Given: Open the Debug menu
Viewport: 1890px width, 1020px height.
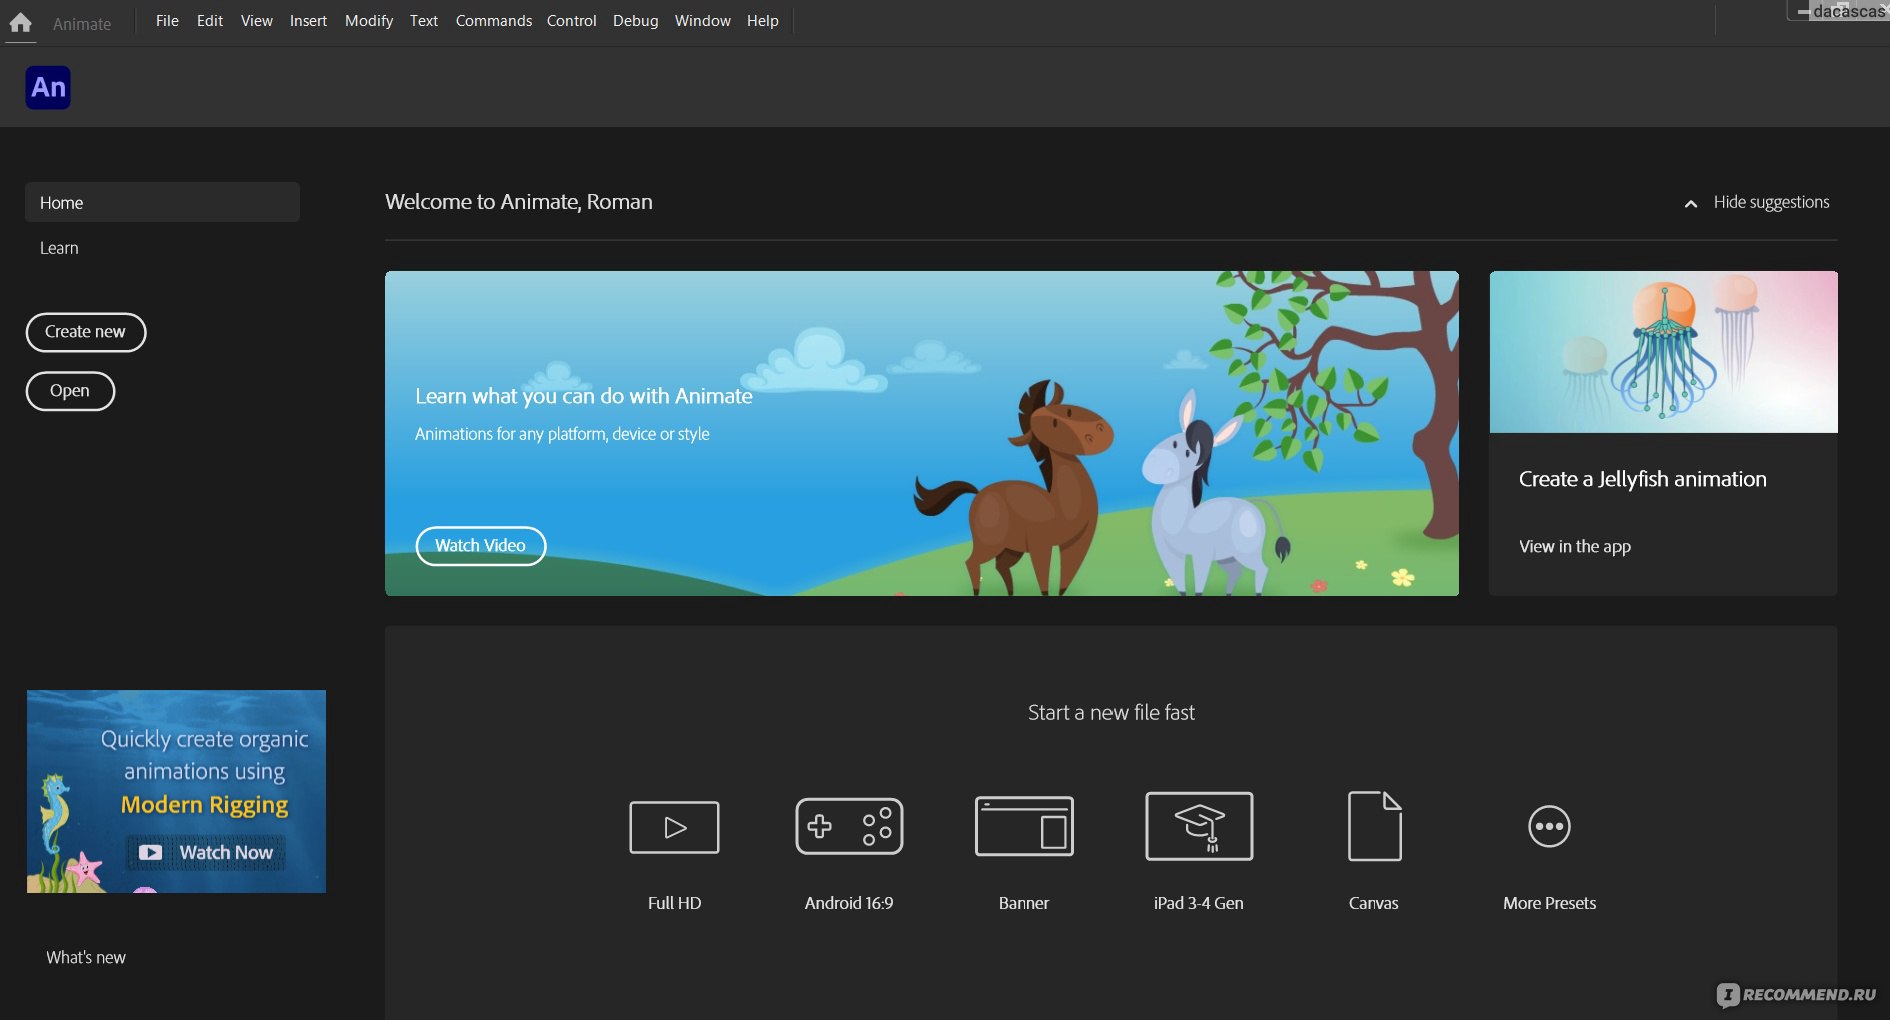Looking at the screenshot, I should coord(635,21).
